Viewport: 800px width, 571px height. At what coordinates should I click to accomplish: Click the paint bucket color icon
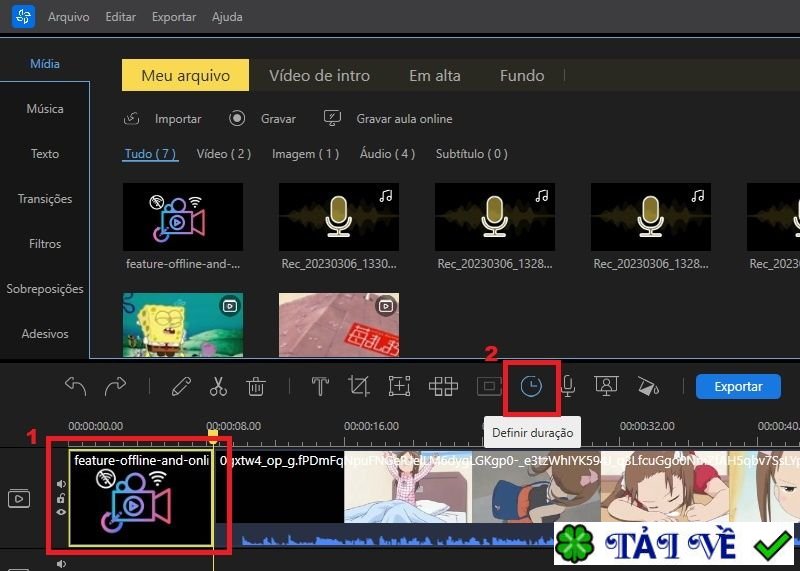(x=648, y=386)
